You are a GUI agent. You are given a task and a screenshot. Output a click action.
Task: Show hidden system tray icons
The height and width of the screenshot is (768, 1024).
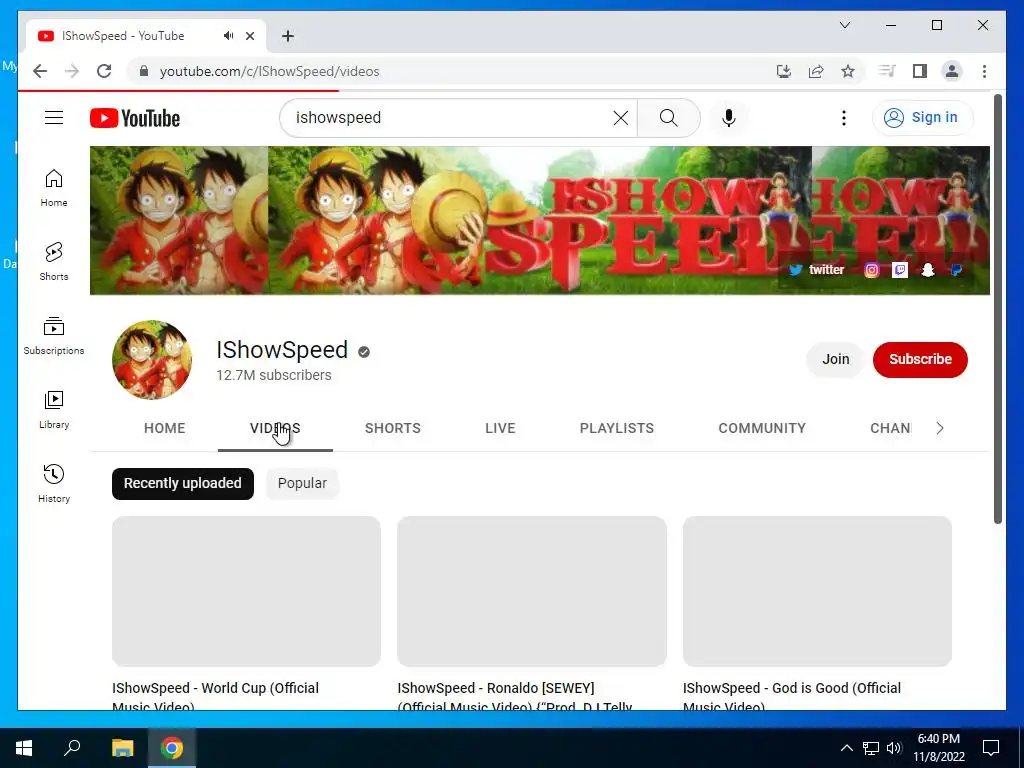[846, 748]
